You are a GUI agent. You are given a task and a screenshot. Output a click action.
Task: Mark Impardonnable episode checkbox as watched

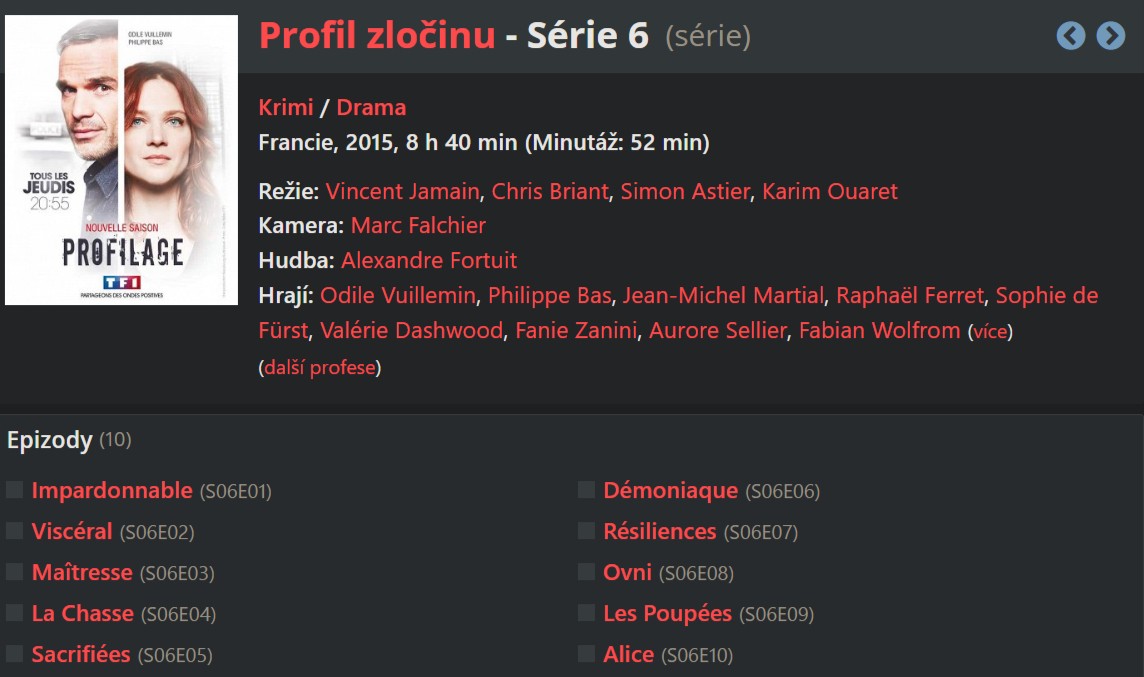15,490
